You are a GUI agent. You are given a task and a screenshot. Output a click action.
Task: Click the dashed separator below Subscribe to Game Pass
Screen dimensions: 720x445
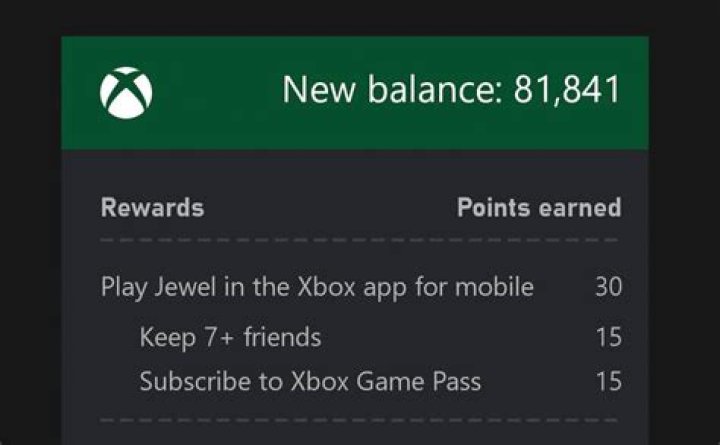pos(360,421)
